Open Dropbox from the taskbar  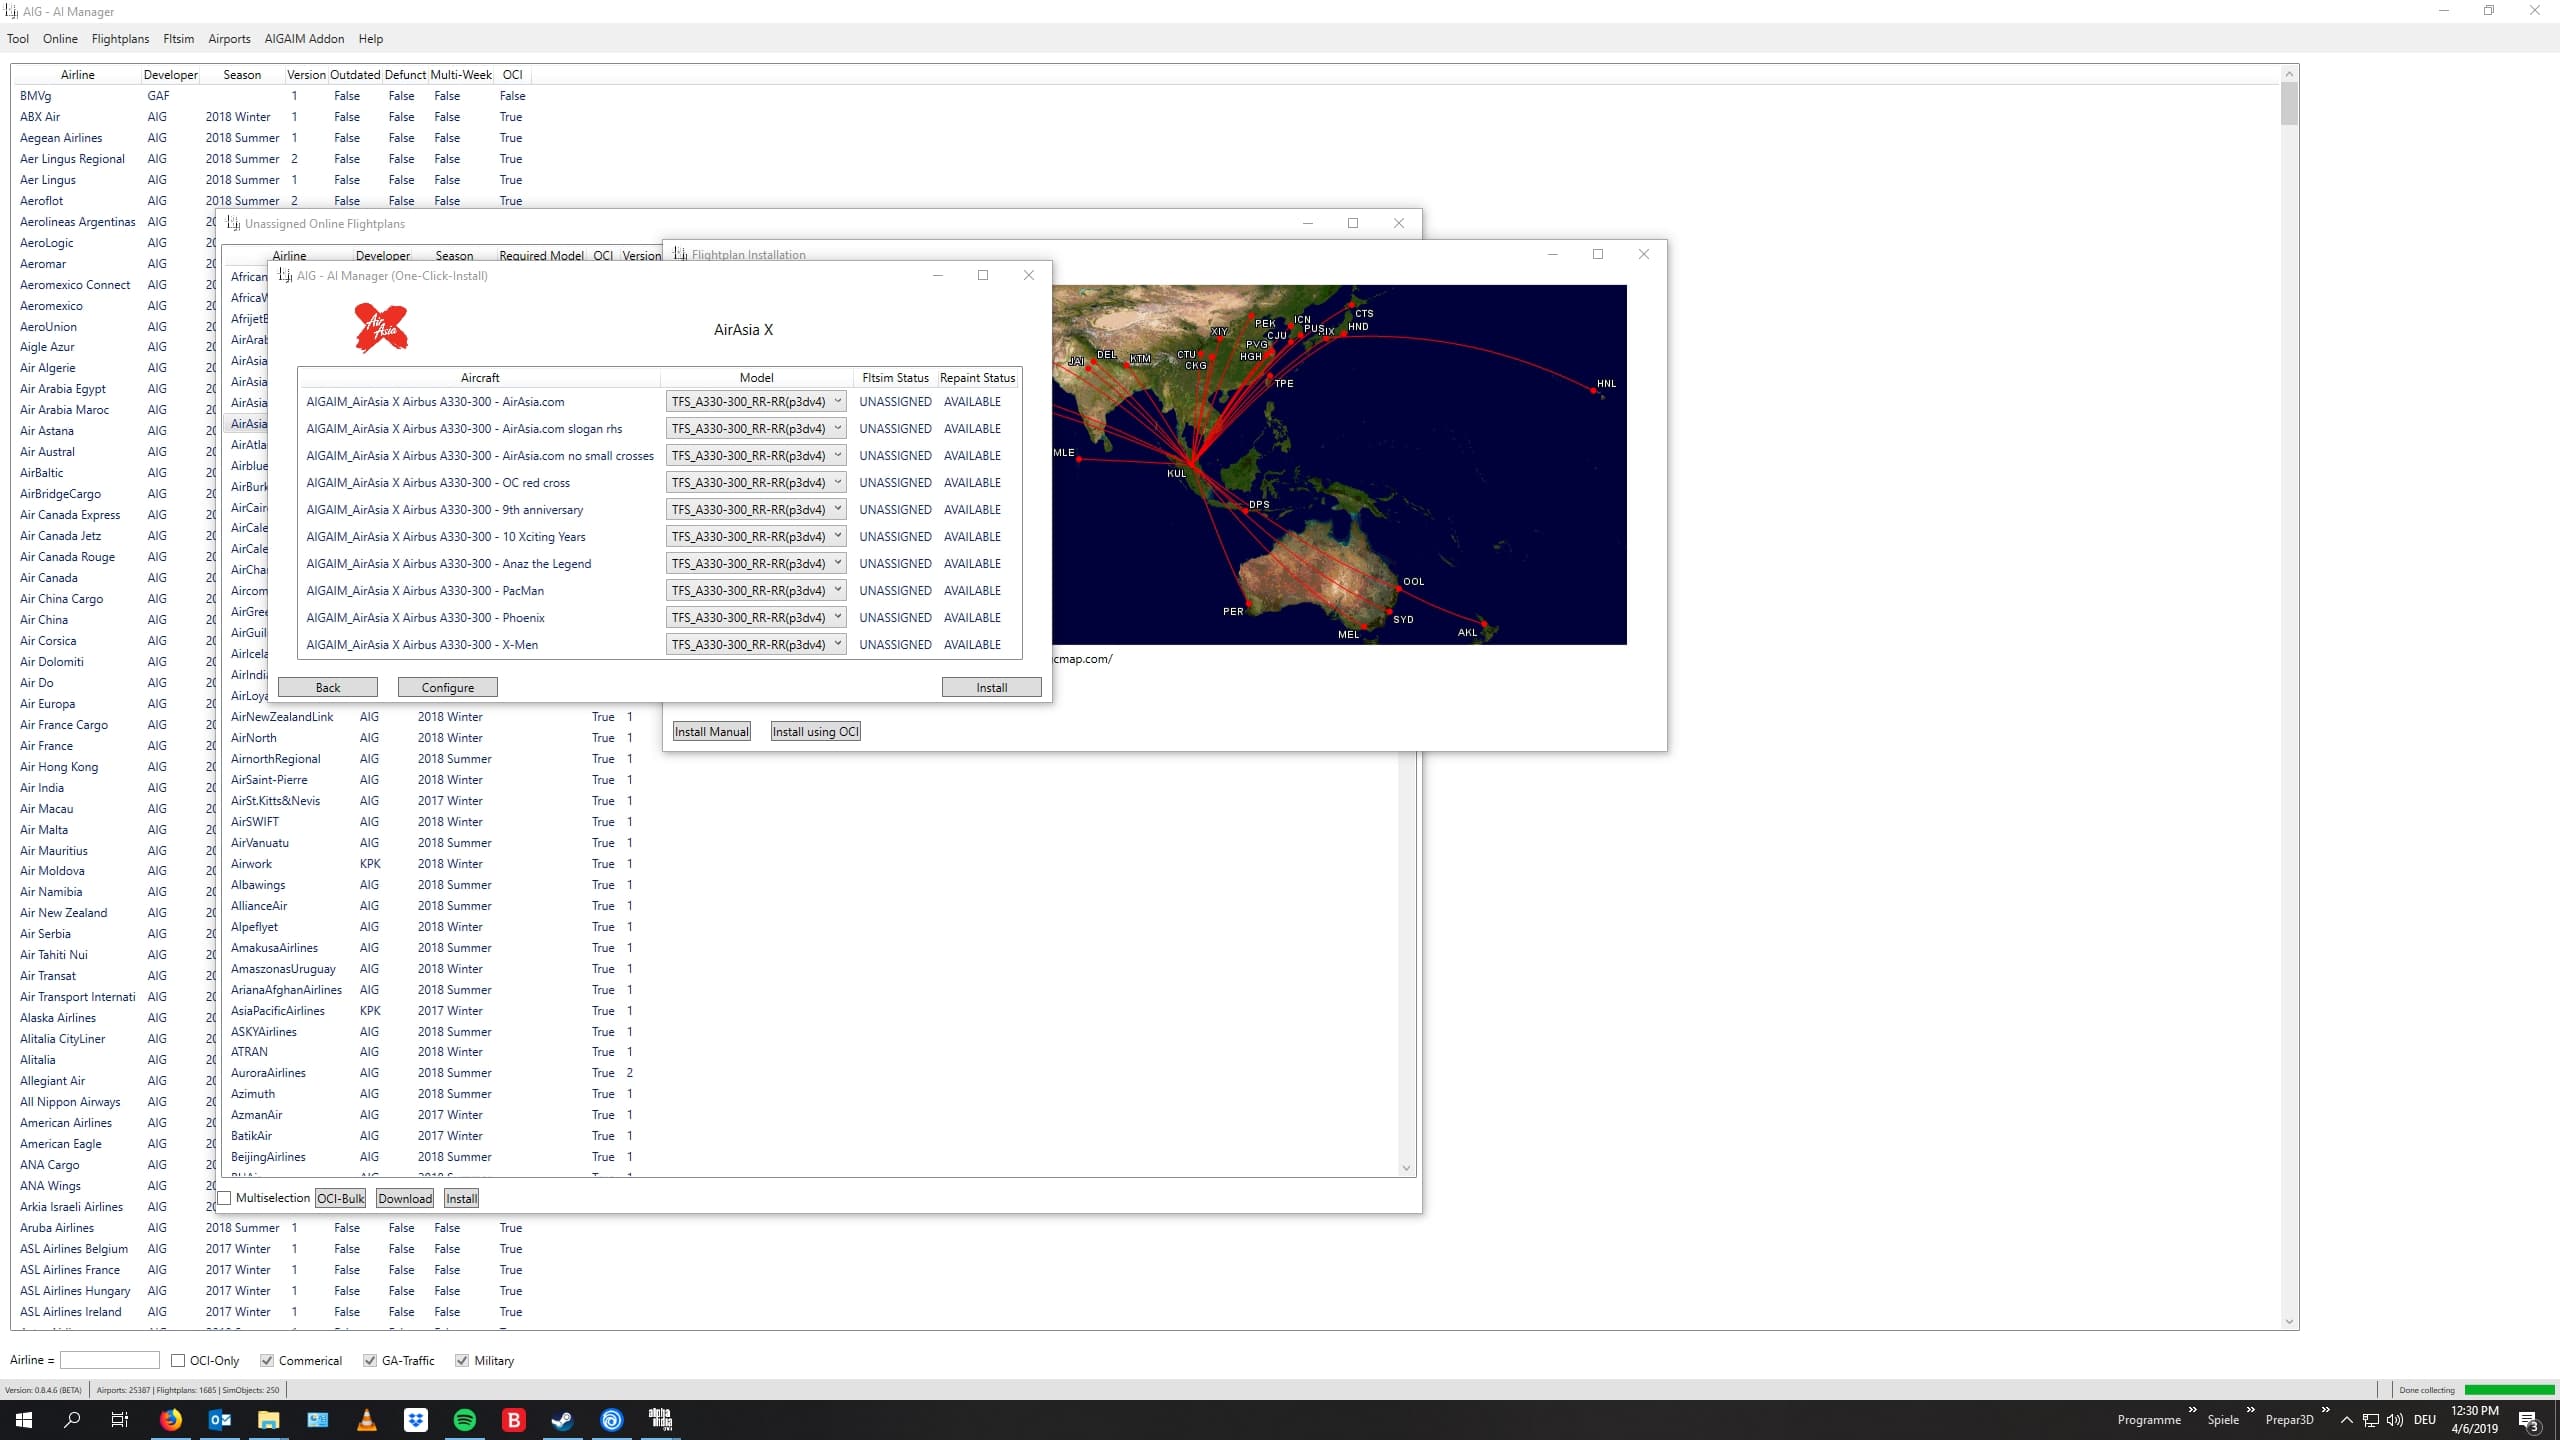(x=416, y=1420)
